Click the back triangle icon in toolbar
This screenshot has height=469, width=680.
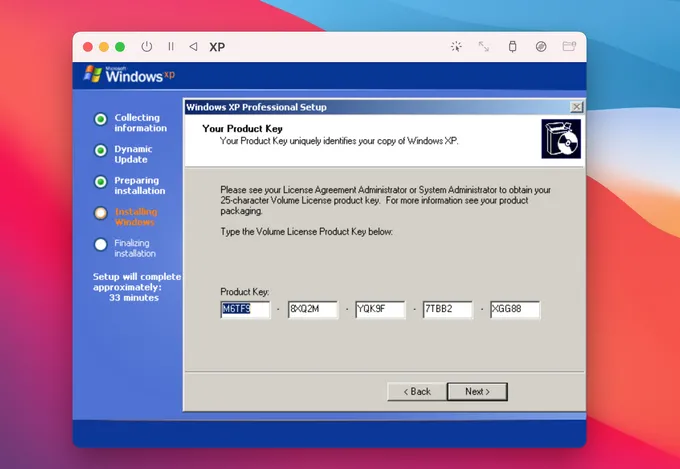[193, 46]
